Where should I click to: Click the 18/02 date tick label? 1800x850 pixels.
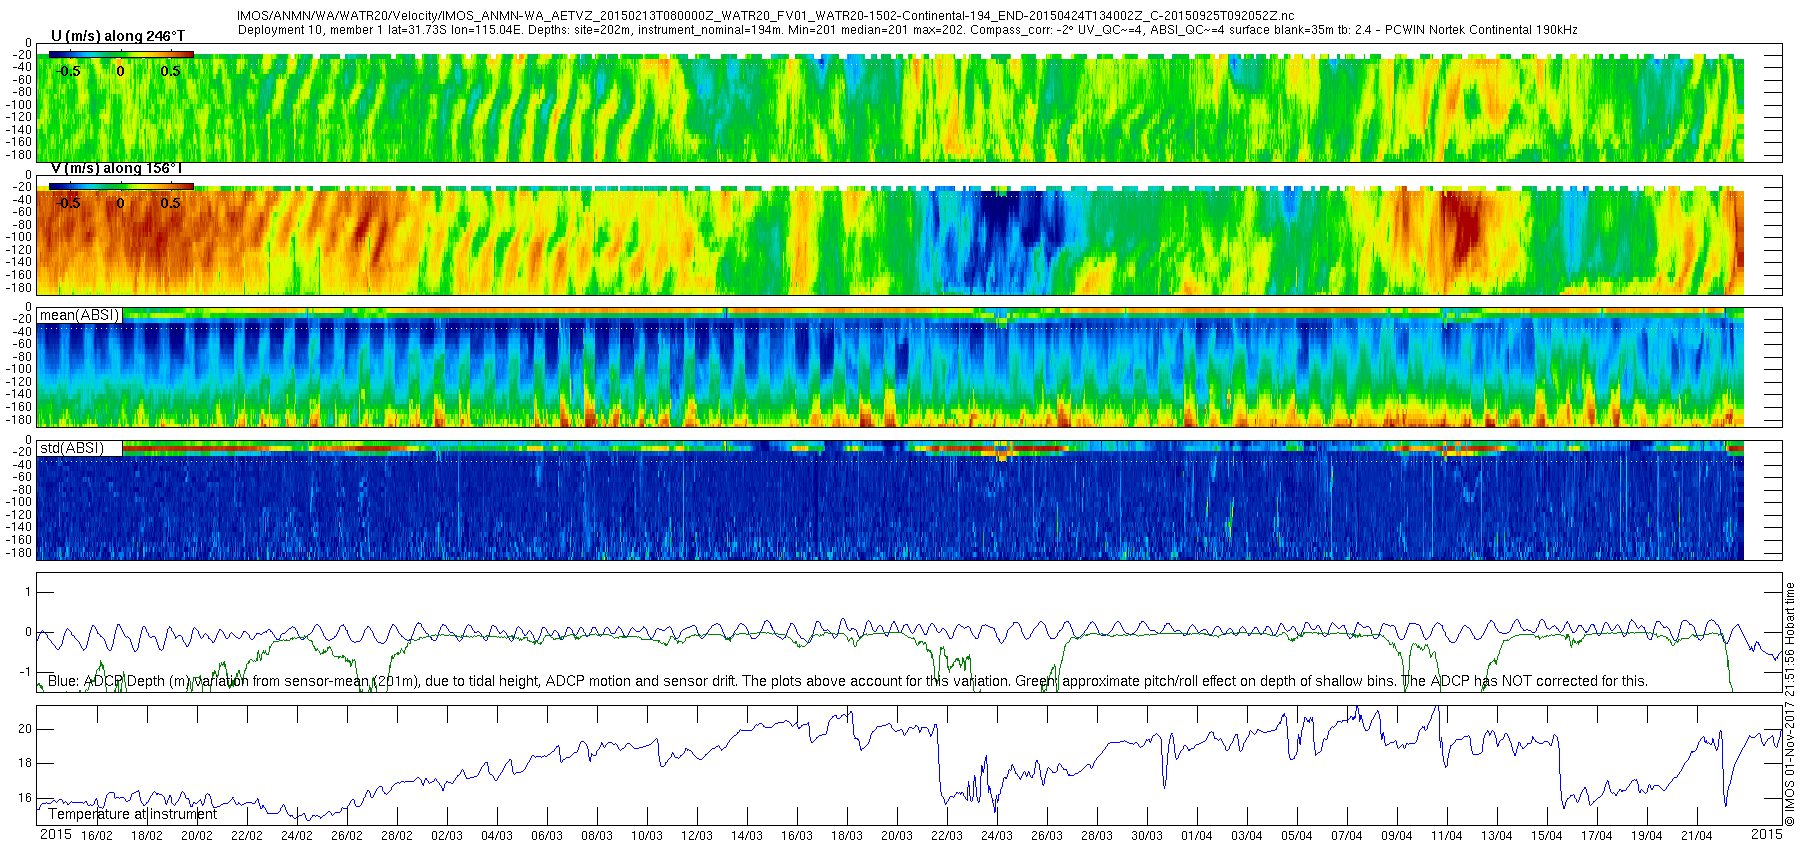147,836
